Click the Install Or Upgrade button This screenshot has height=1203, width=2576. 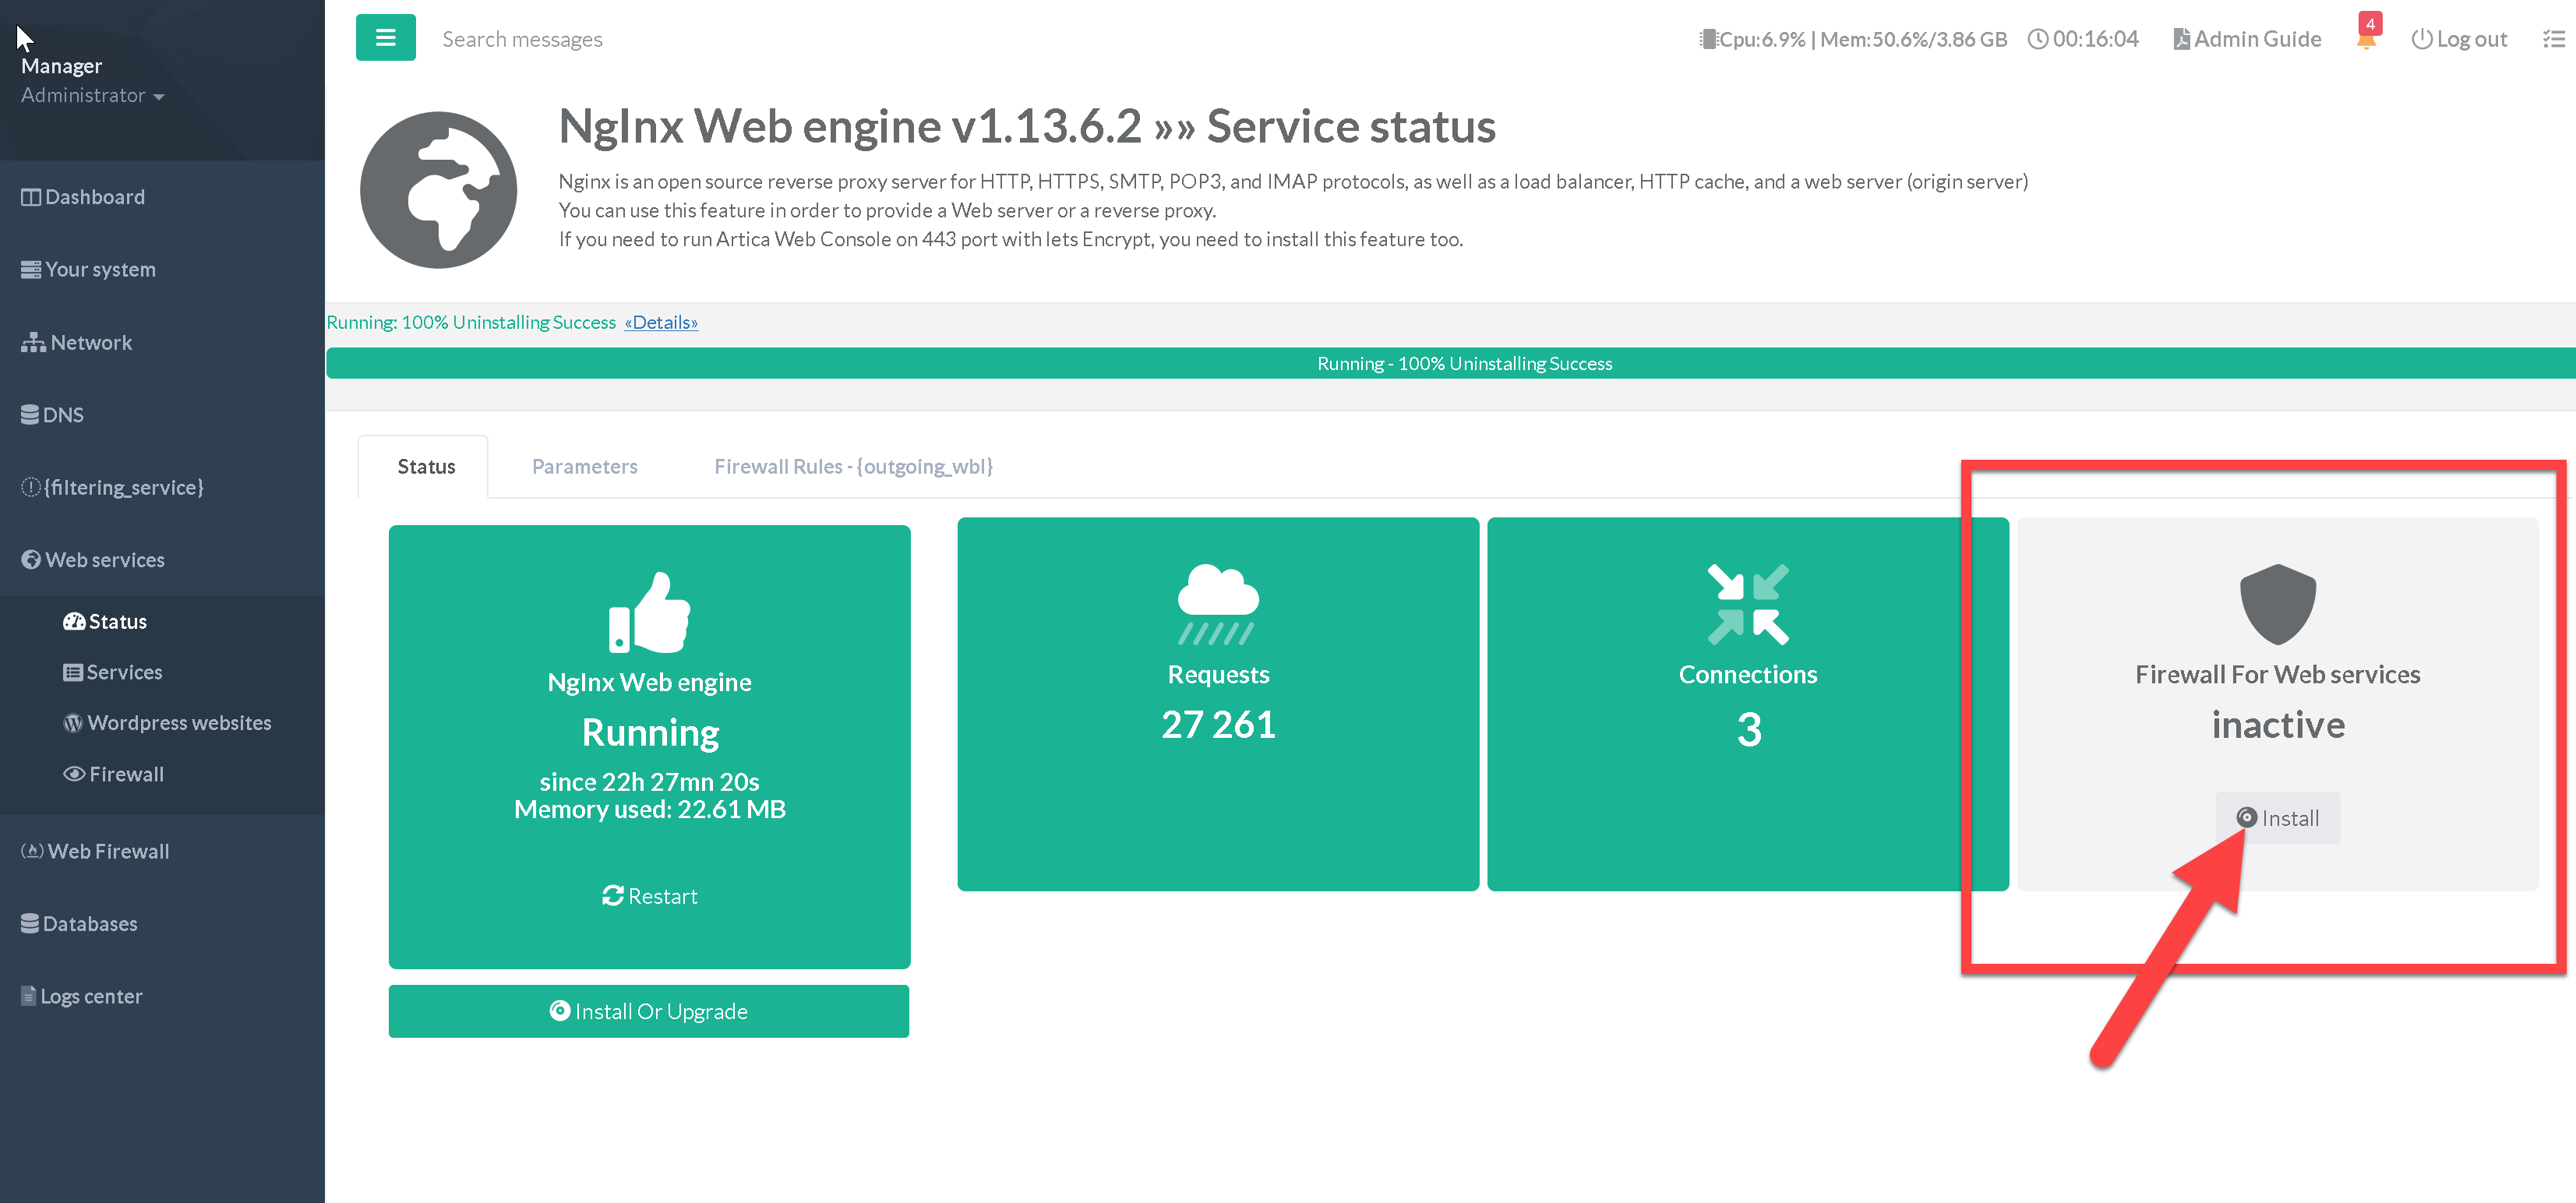(648, 1011)
